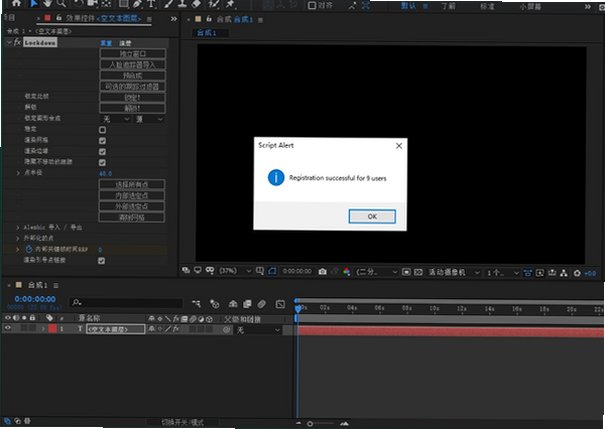This screenshot has width=605, height=429.
Task: Switch to the 标准 workspace tab
Action: coord(487,7)
